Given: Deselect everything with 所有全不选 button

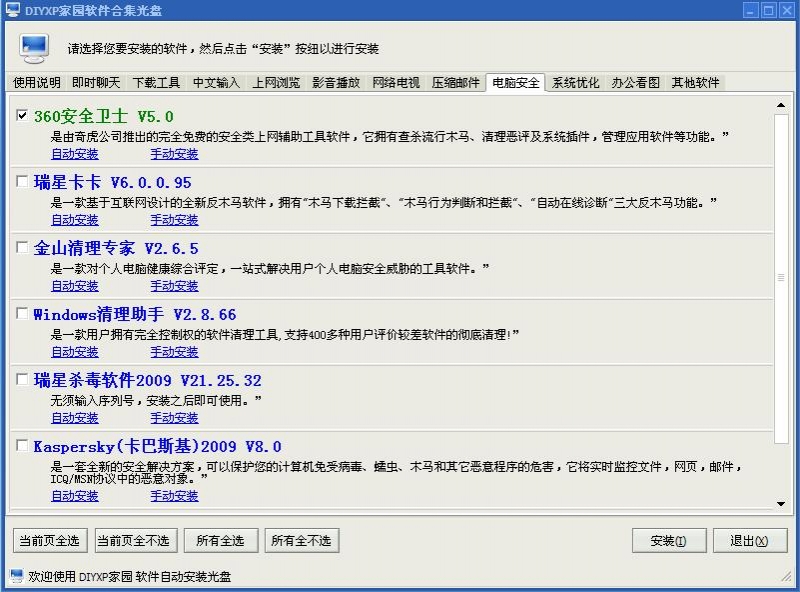Looking at the screenshot, I should point(302,540).
